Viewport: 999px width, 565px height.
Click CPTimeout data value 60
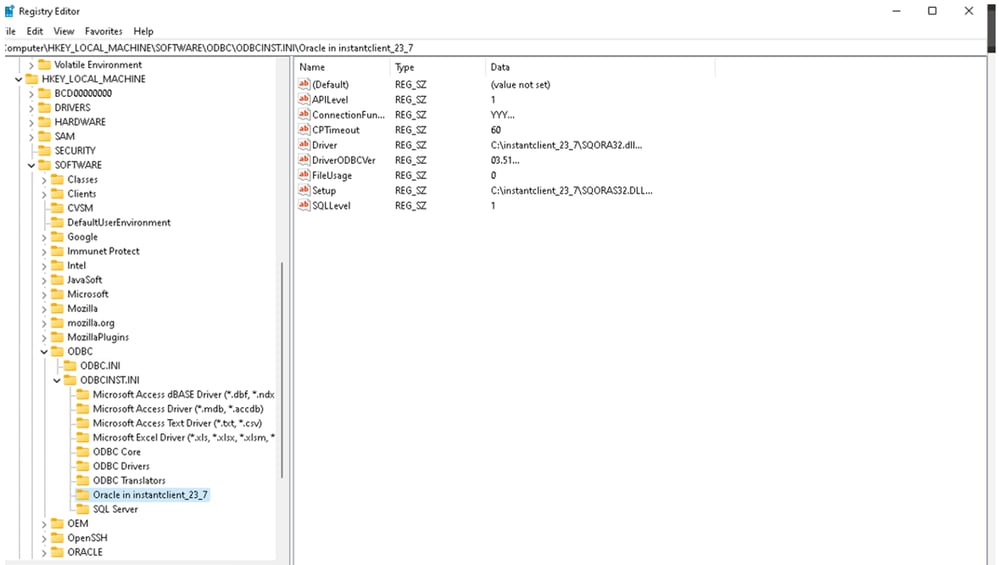coord(496,129)
